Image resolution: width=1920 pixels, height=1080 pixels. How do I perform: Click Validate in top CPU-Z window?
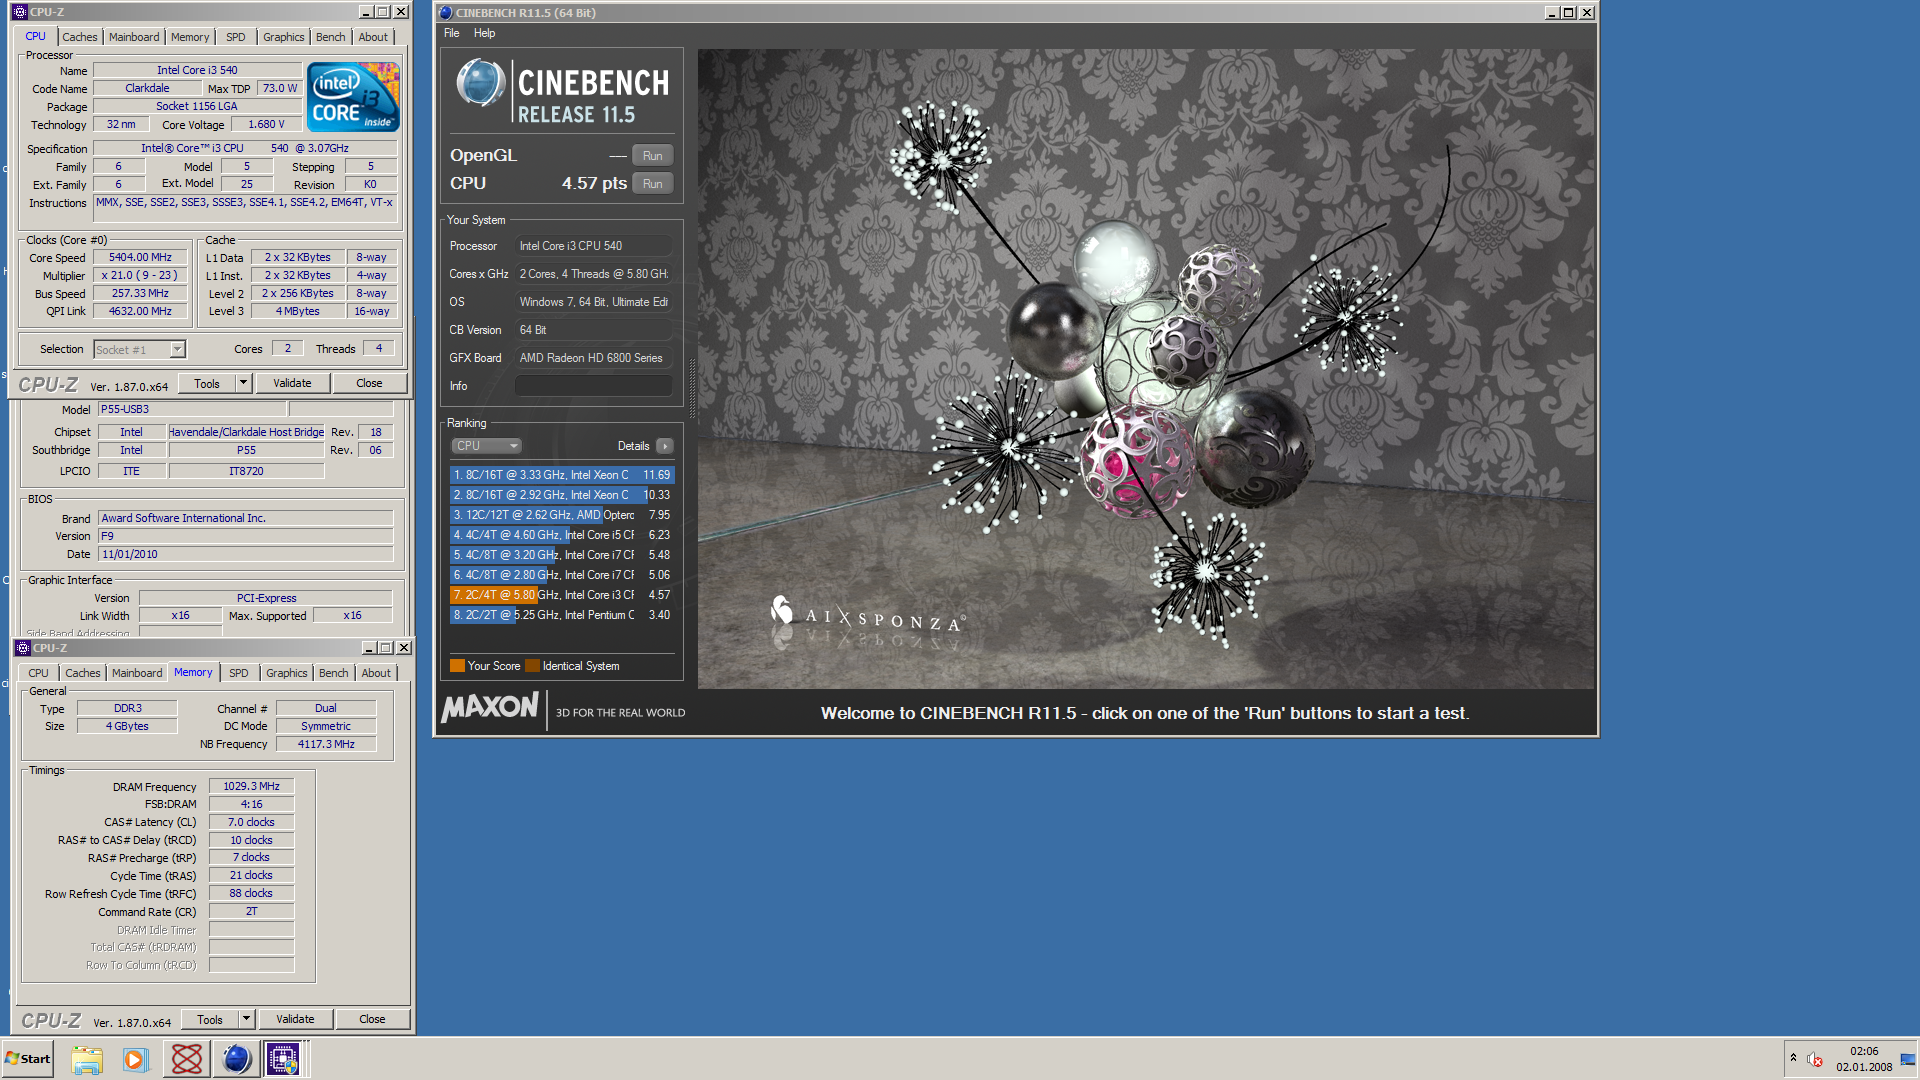292,383
